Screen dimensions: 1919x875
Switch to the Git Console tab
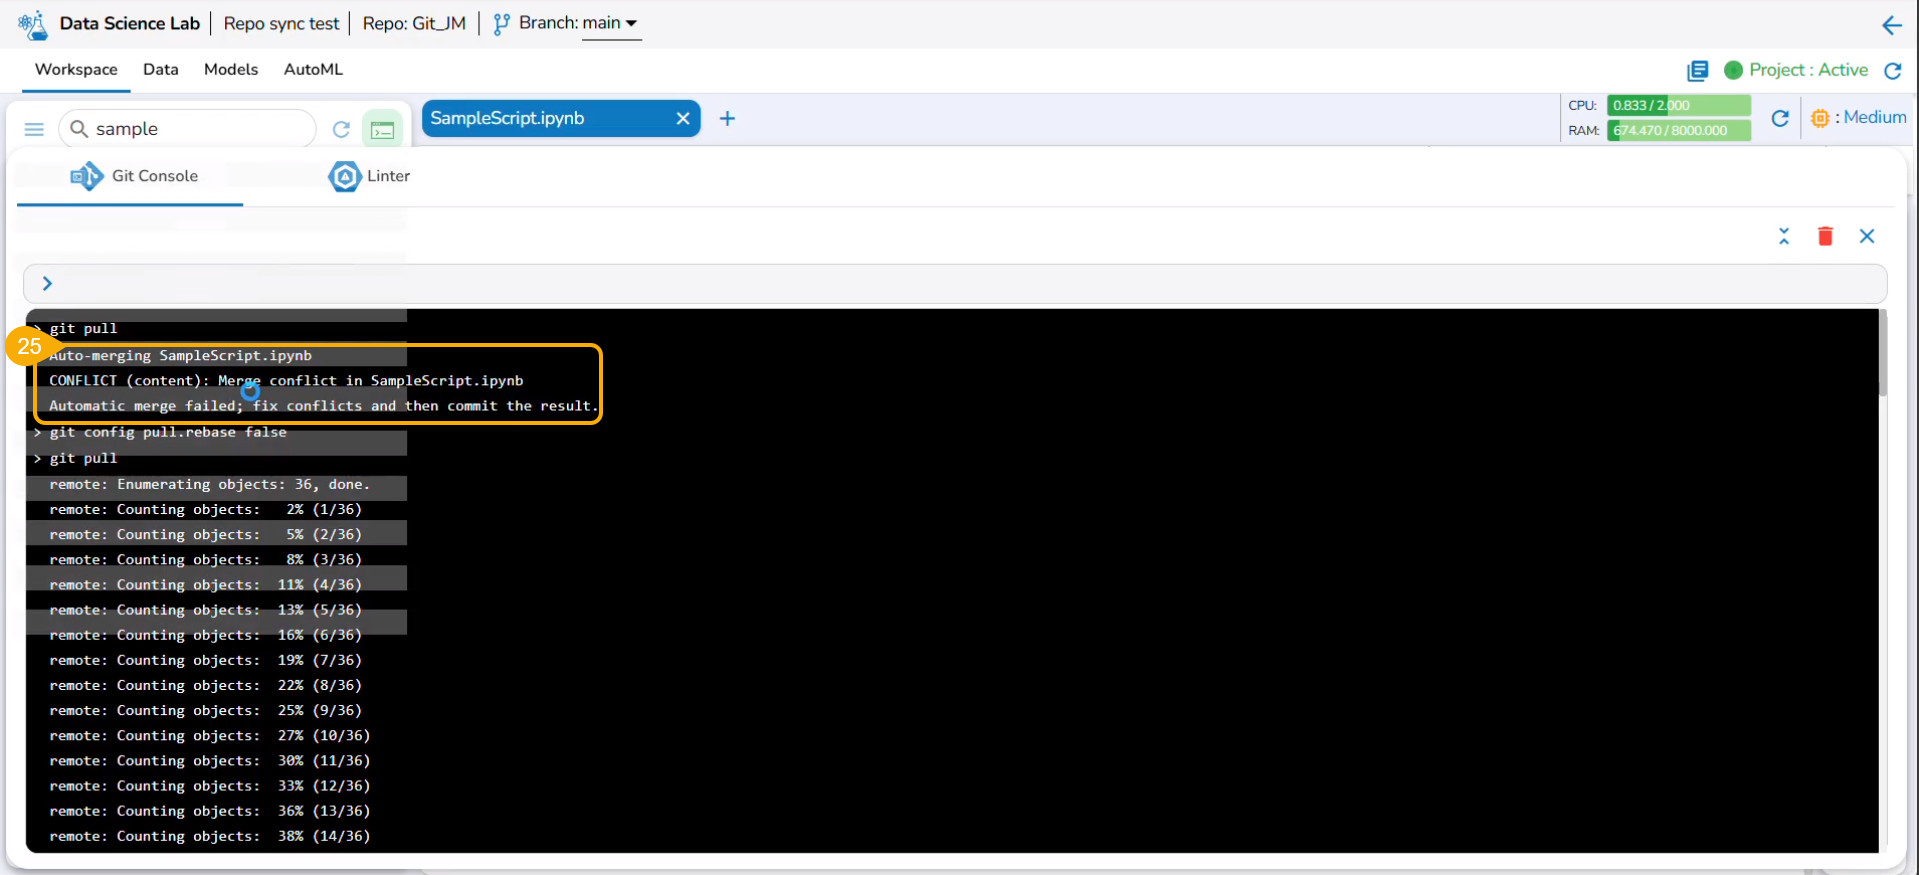click(133, 176)
